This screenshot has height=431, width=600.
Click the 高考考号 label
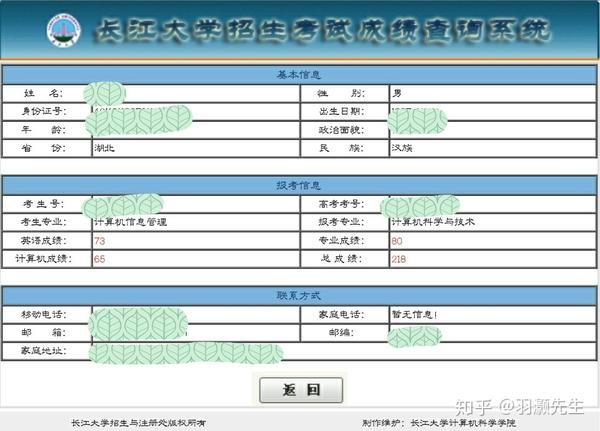[x=341, y=204]
